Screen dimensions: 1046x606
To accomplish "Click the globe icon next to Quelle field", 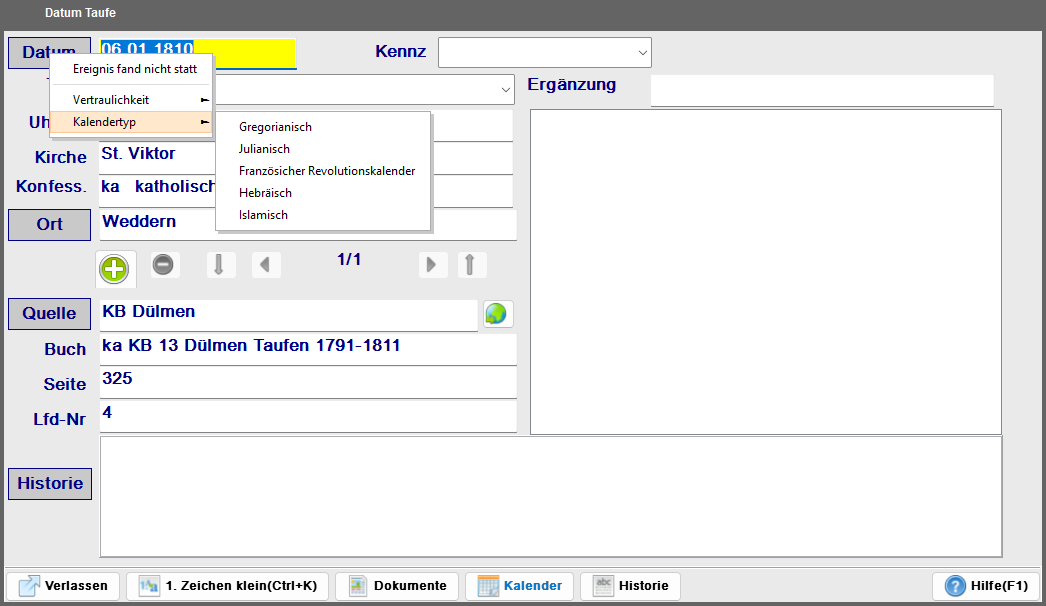I will (x=496, y=314).
